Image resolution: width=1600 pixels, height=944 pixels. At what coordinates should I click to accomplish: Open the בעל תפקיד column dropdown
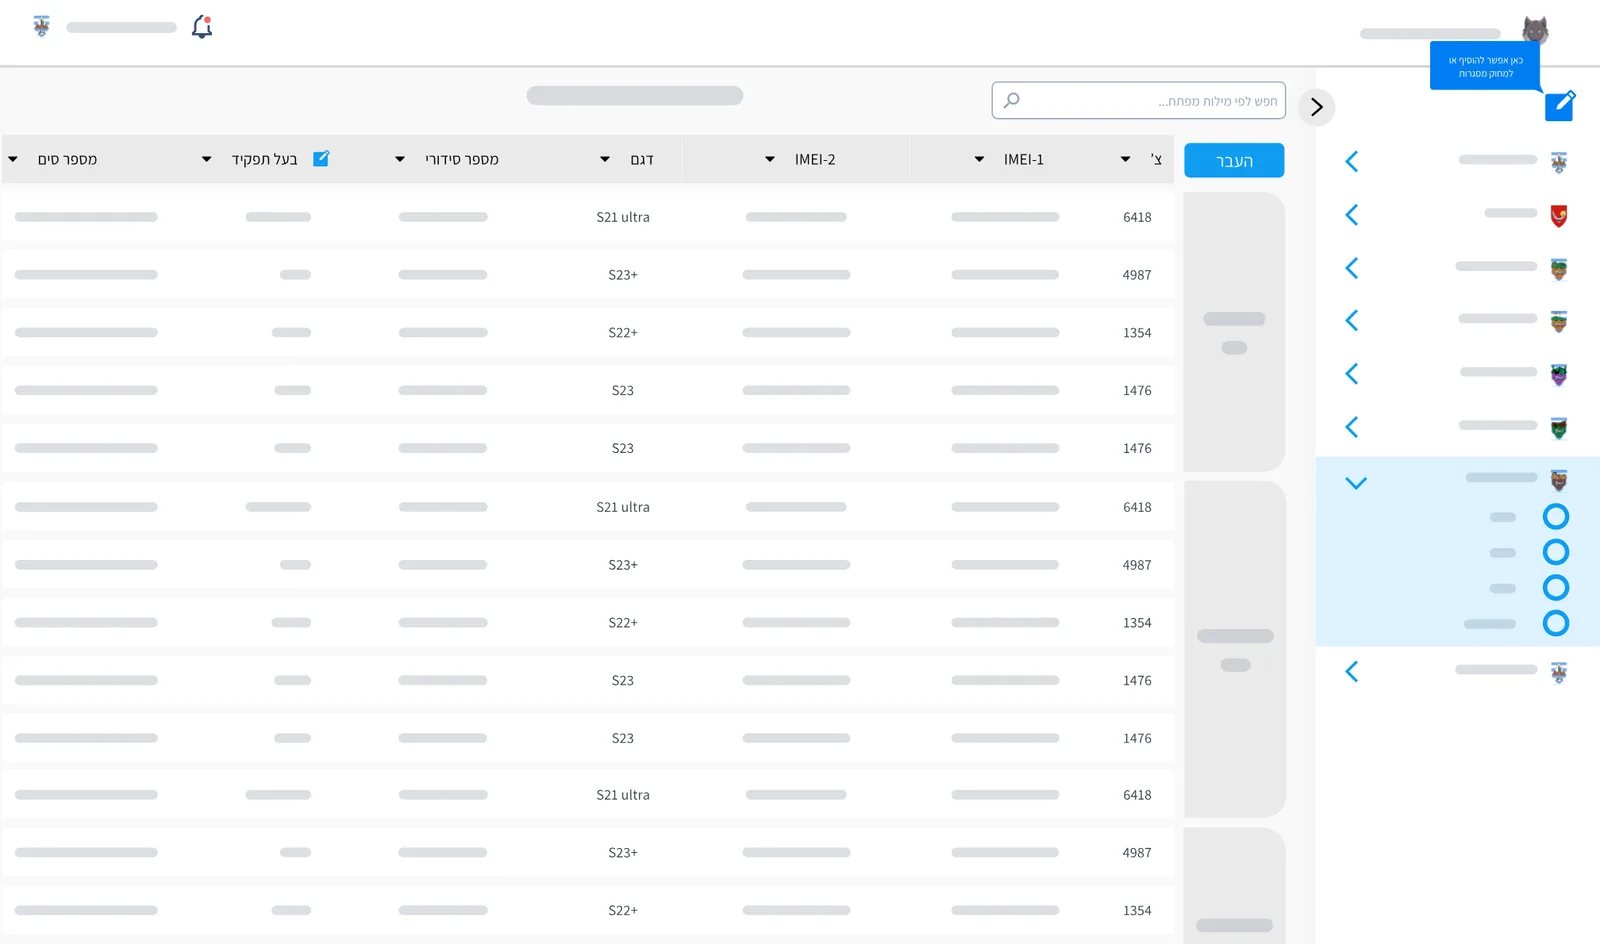207,160
